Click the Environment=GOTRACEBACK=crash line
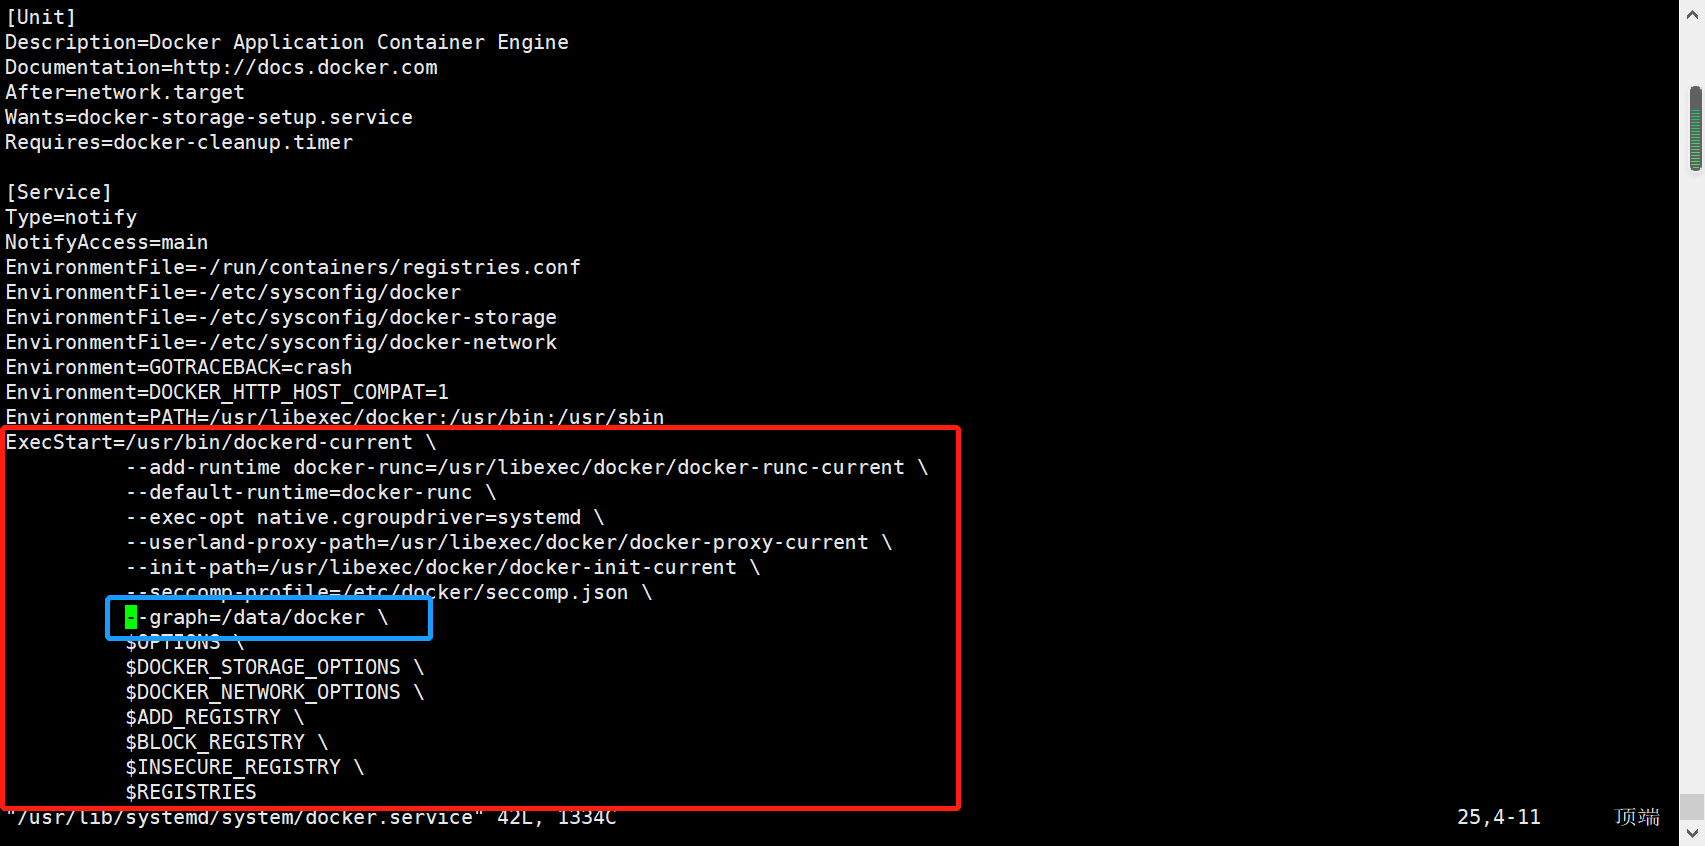 tap(179, 367)
